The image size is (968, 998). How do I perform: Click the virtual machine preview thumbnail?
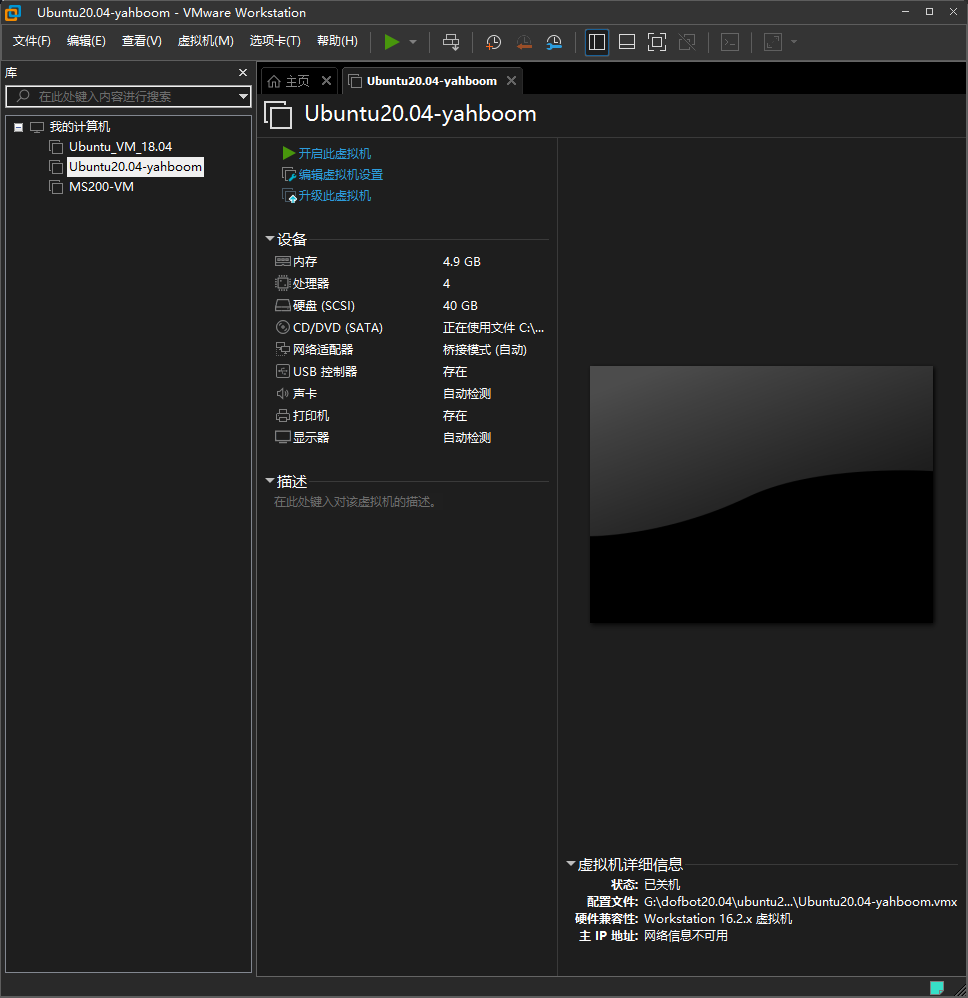coord(761,494)
